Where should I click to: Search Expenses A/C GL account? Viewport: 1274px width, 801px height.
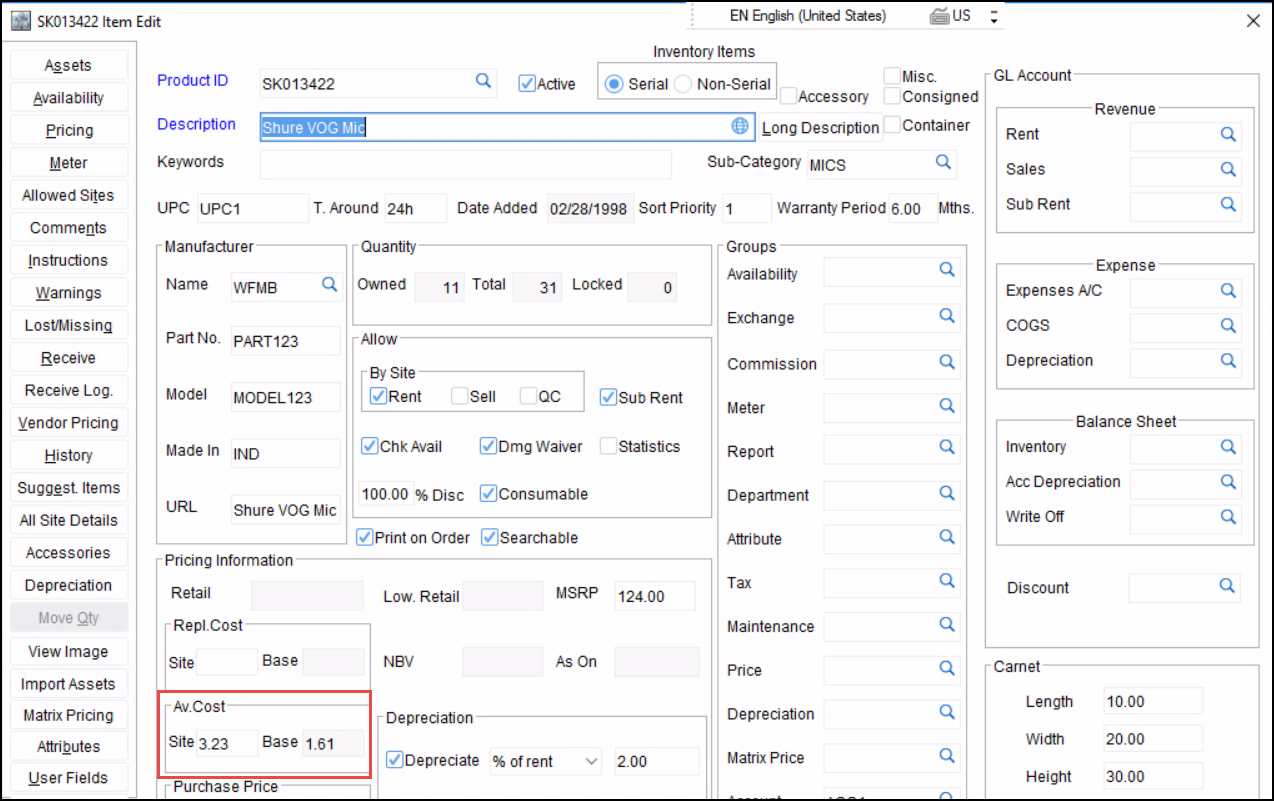(x=1228, y=291)
